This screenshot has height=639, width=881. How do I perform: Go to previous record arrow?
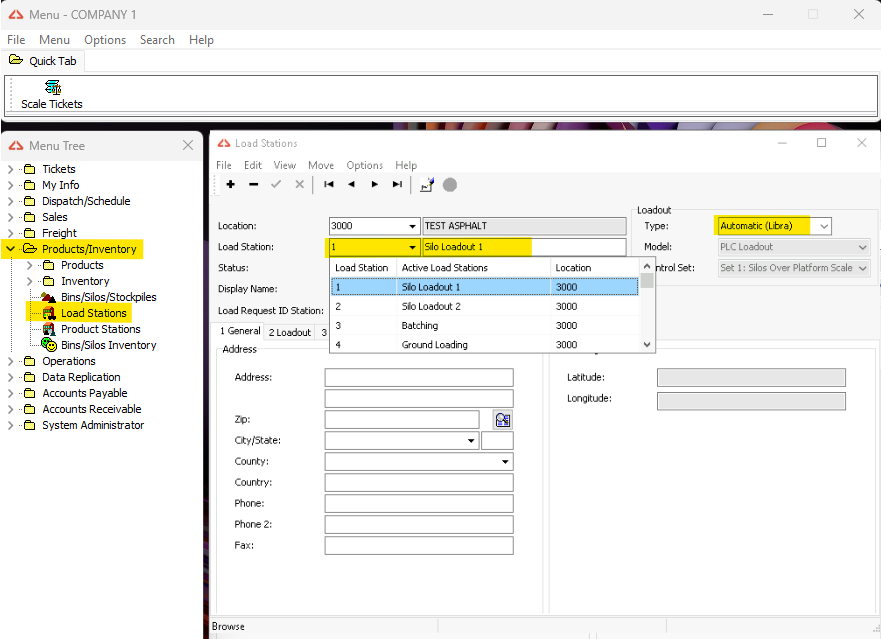point(351,184)
